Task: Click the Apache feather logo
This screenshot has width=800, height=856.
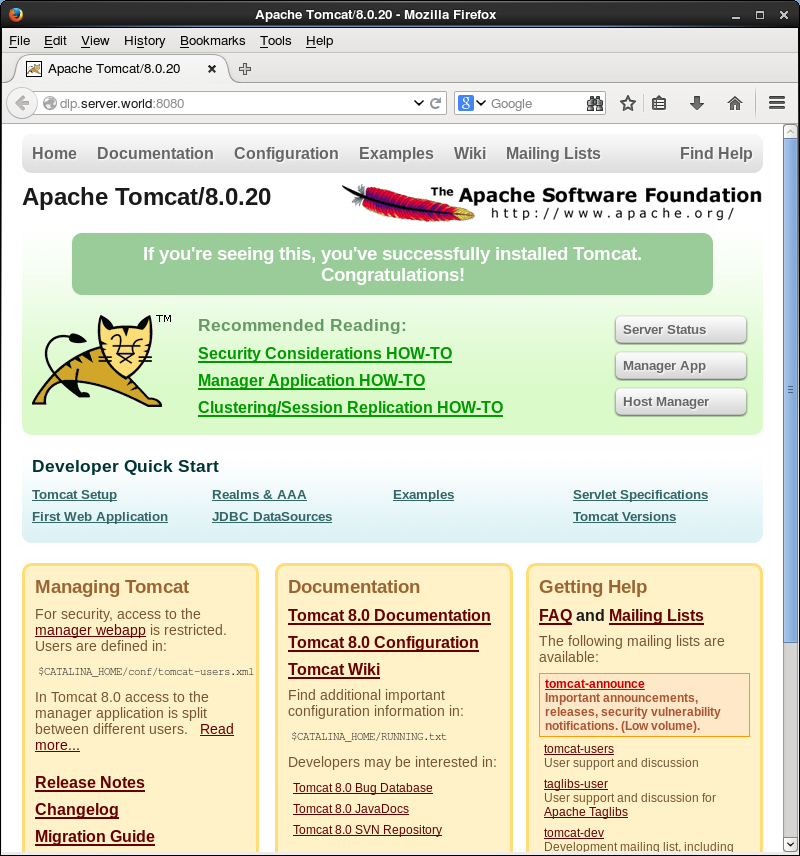Action: 407,203
